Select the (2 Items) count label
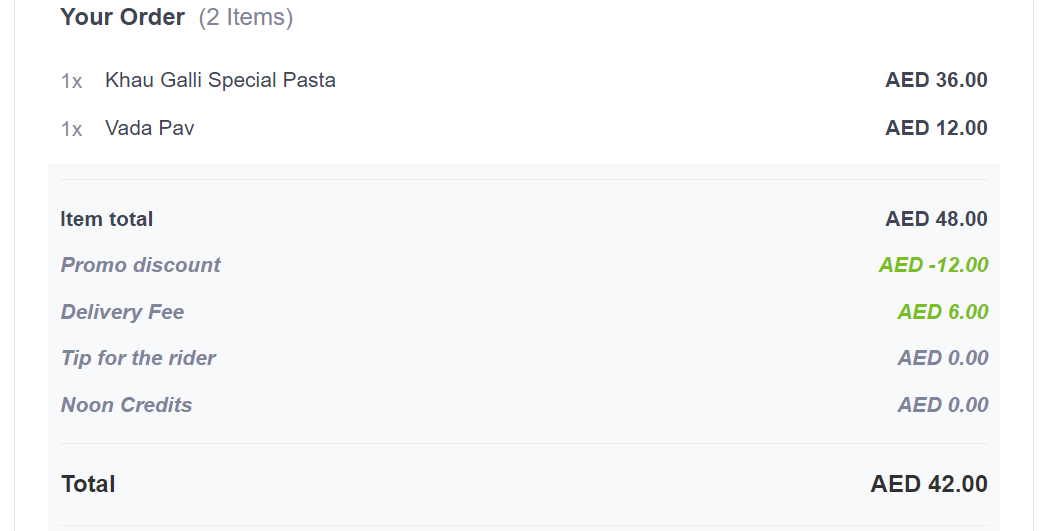This screenshot has height=531, width=1060. pos(246,17)
